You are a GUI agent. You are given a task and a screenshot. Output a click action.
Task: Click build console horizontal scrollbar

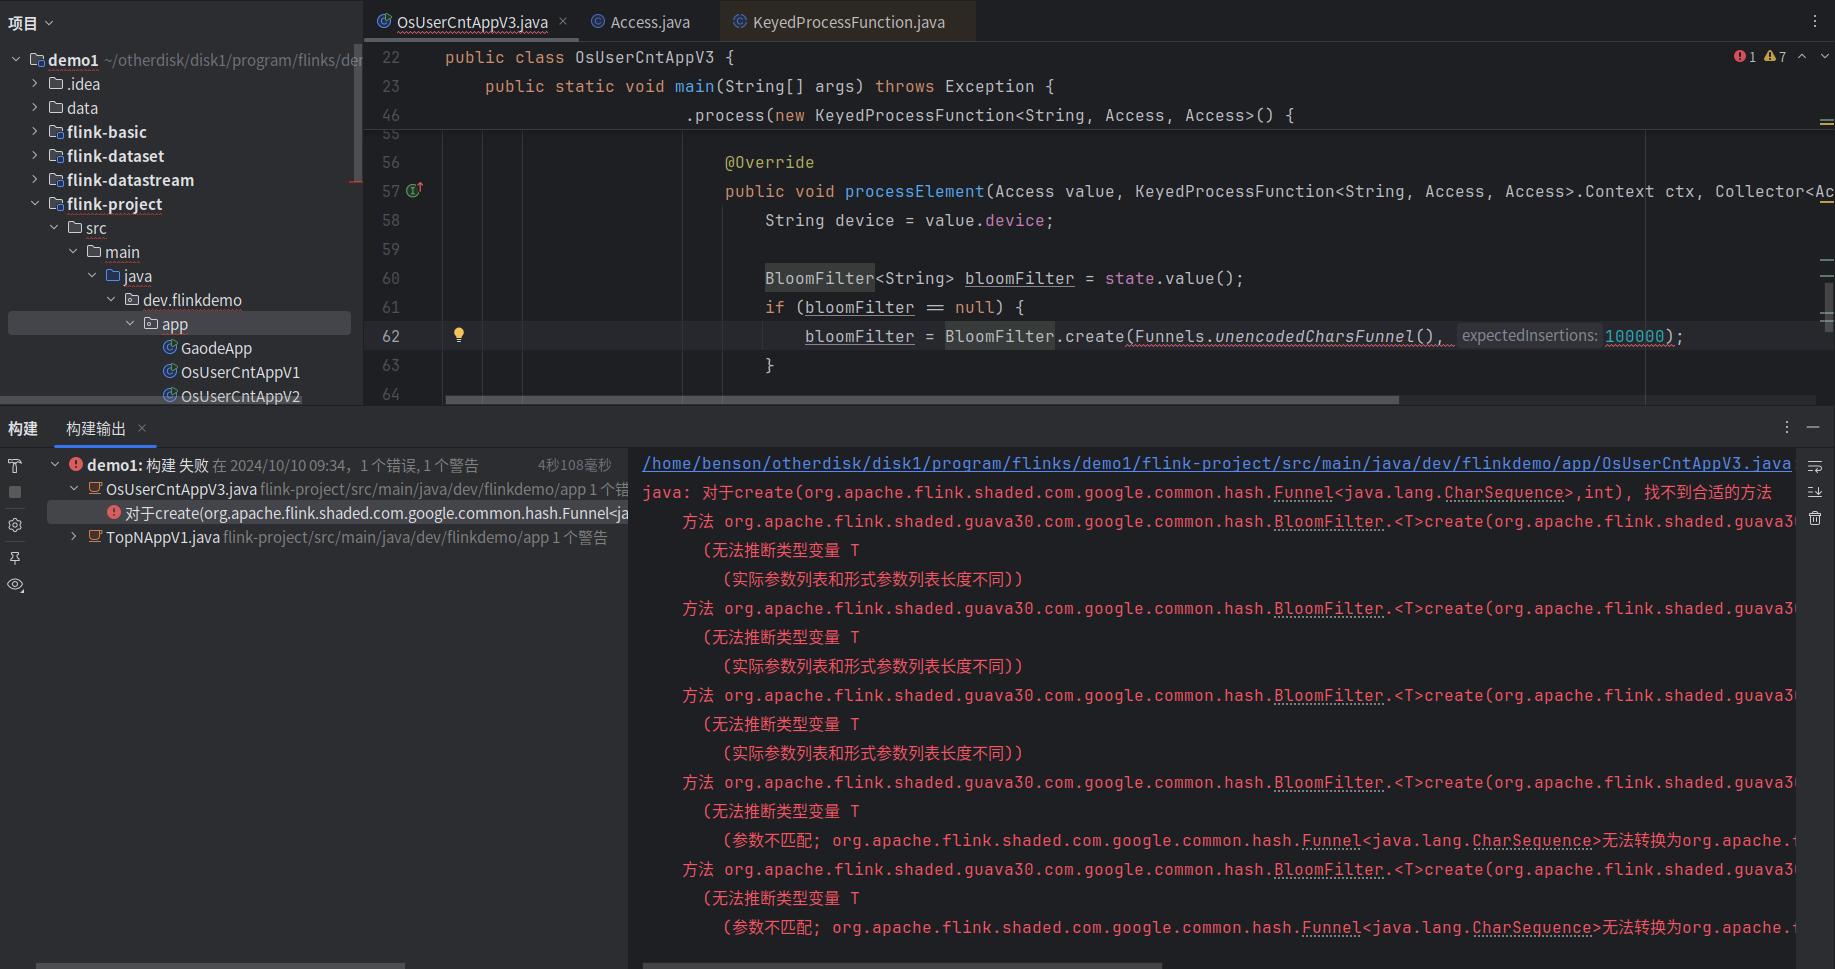point(902,965)
